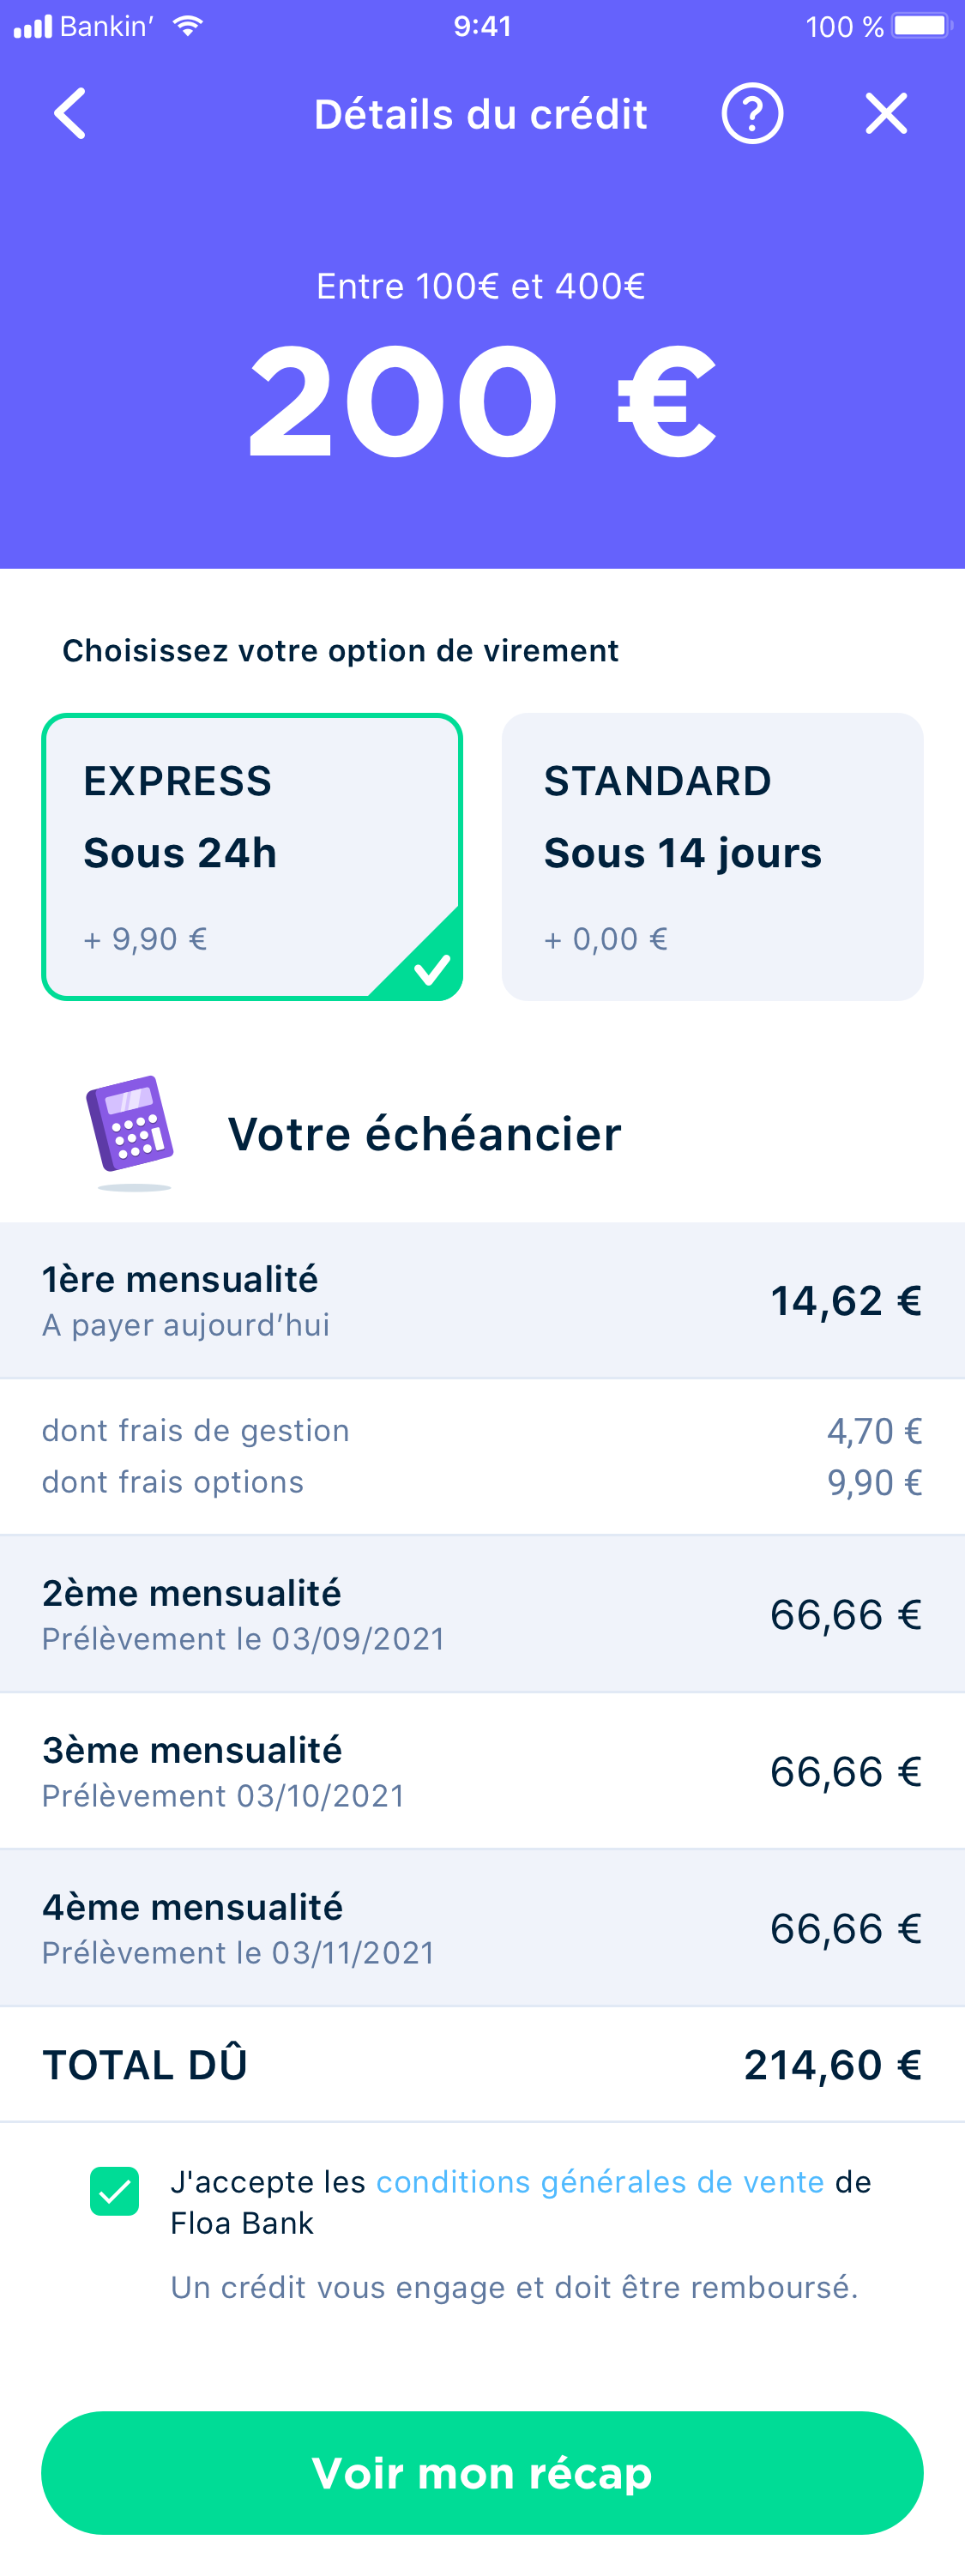Expand the 3ème mensualité row
The height and width of the screenshot is (2576, 965).
(482, 1771)
